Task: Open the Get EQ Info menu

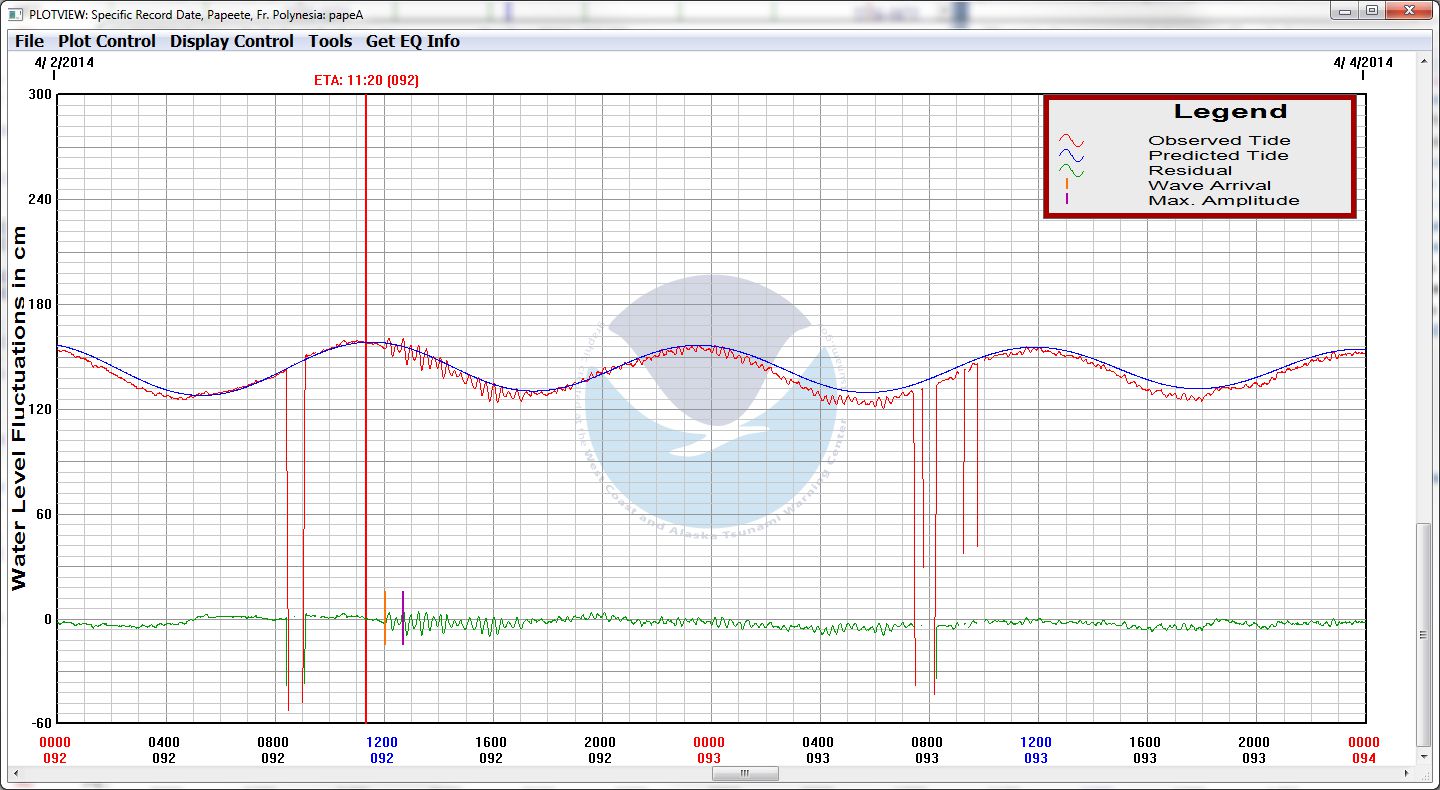Action: [x=413, y=41]
